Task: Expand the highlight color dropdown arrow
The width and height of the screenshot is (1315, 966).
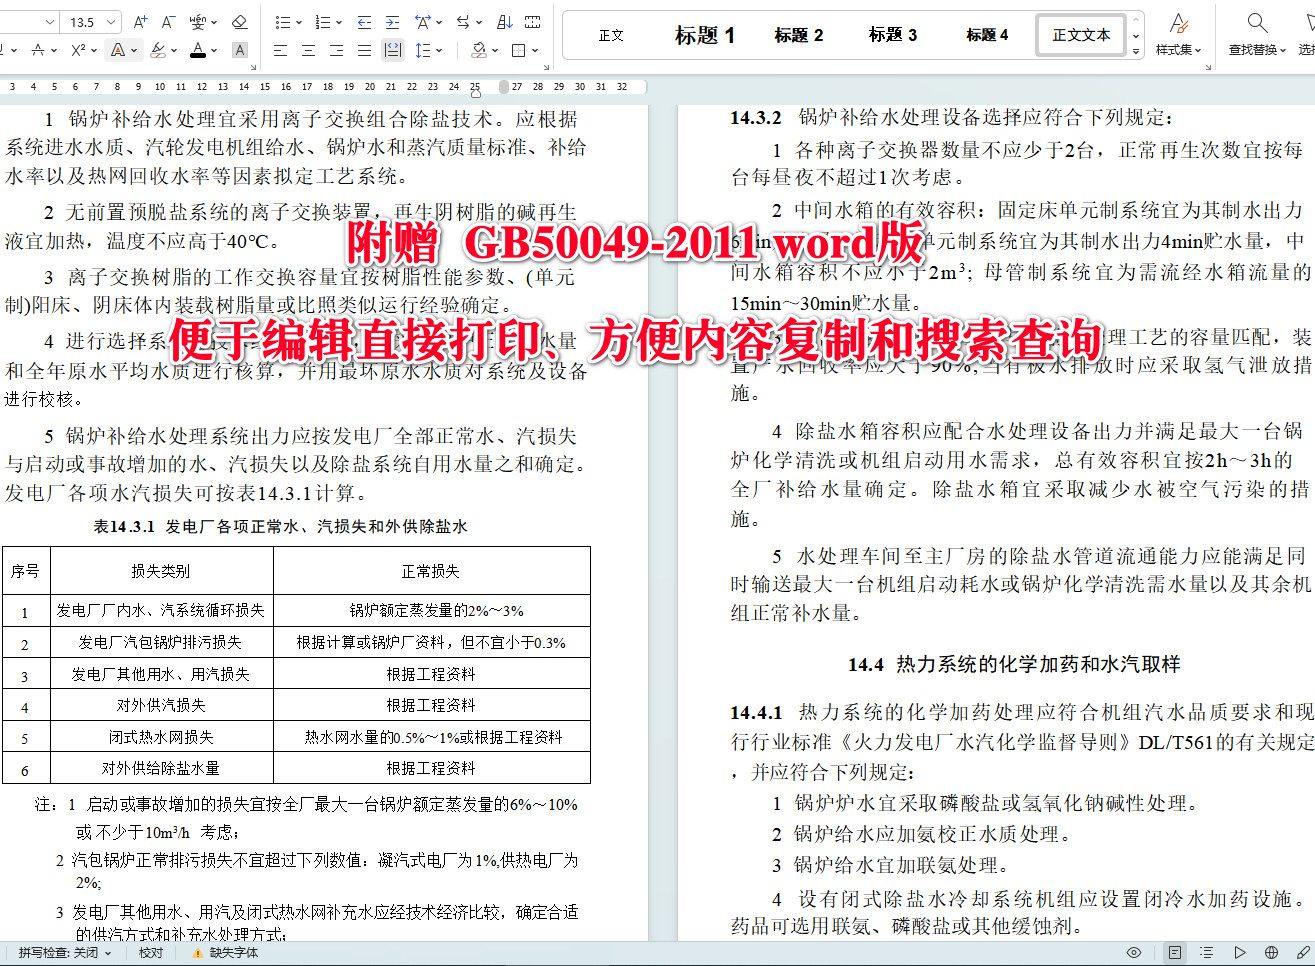Action: (x=173, y=50)
